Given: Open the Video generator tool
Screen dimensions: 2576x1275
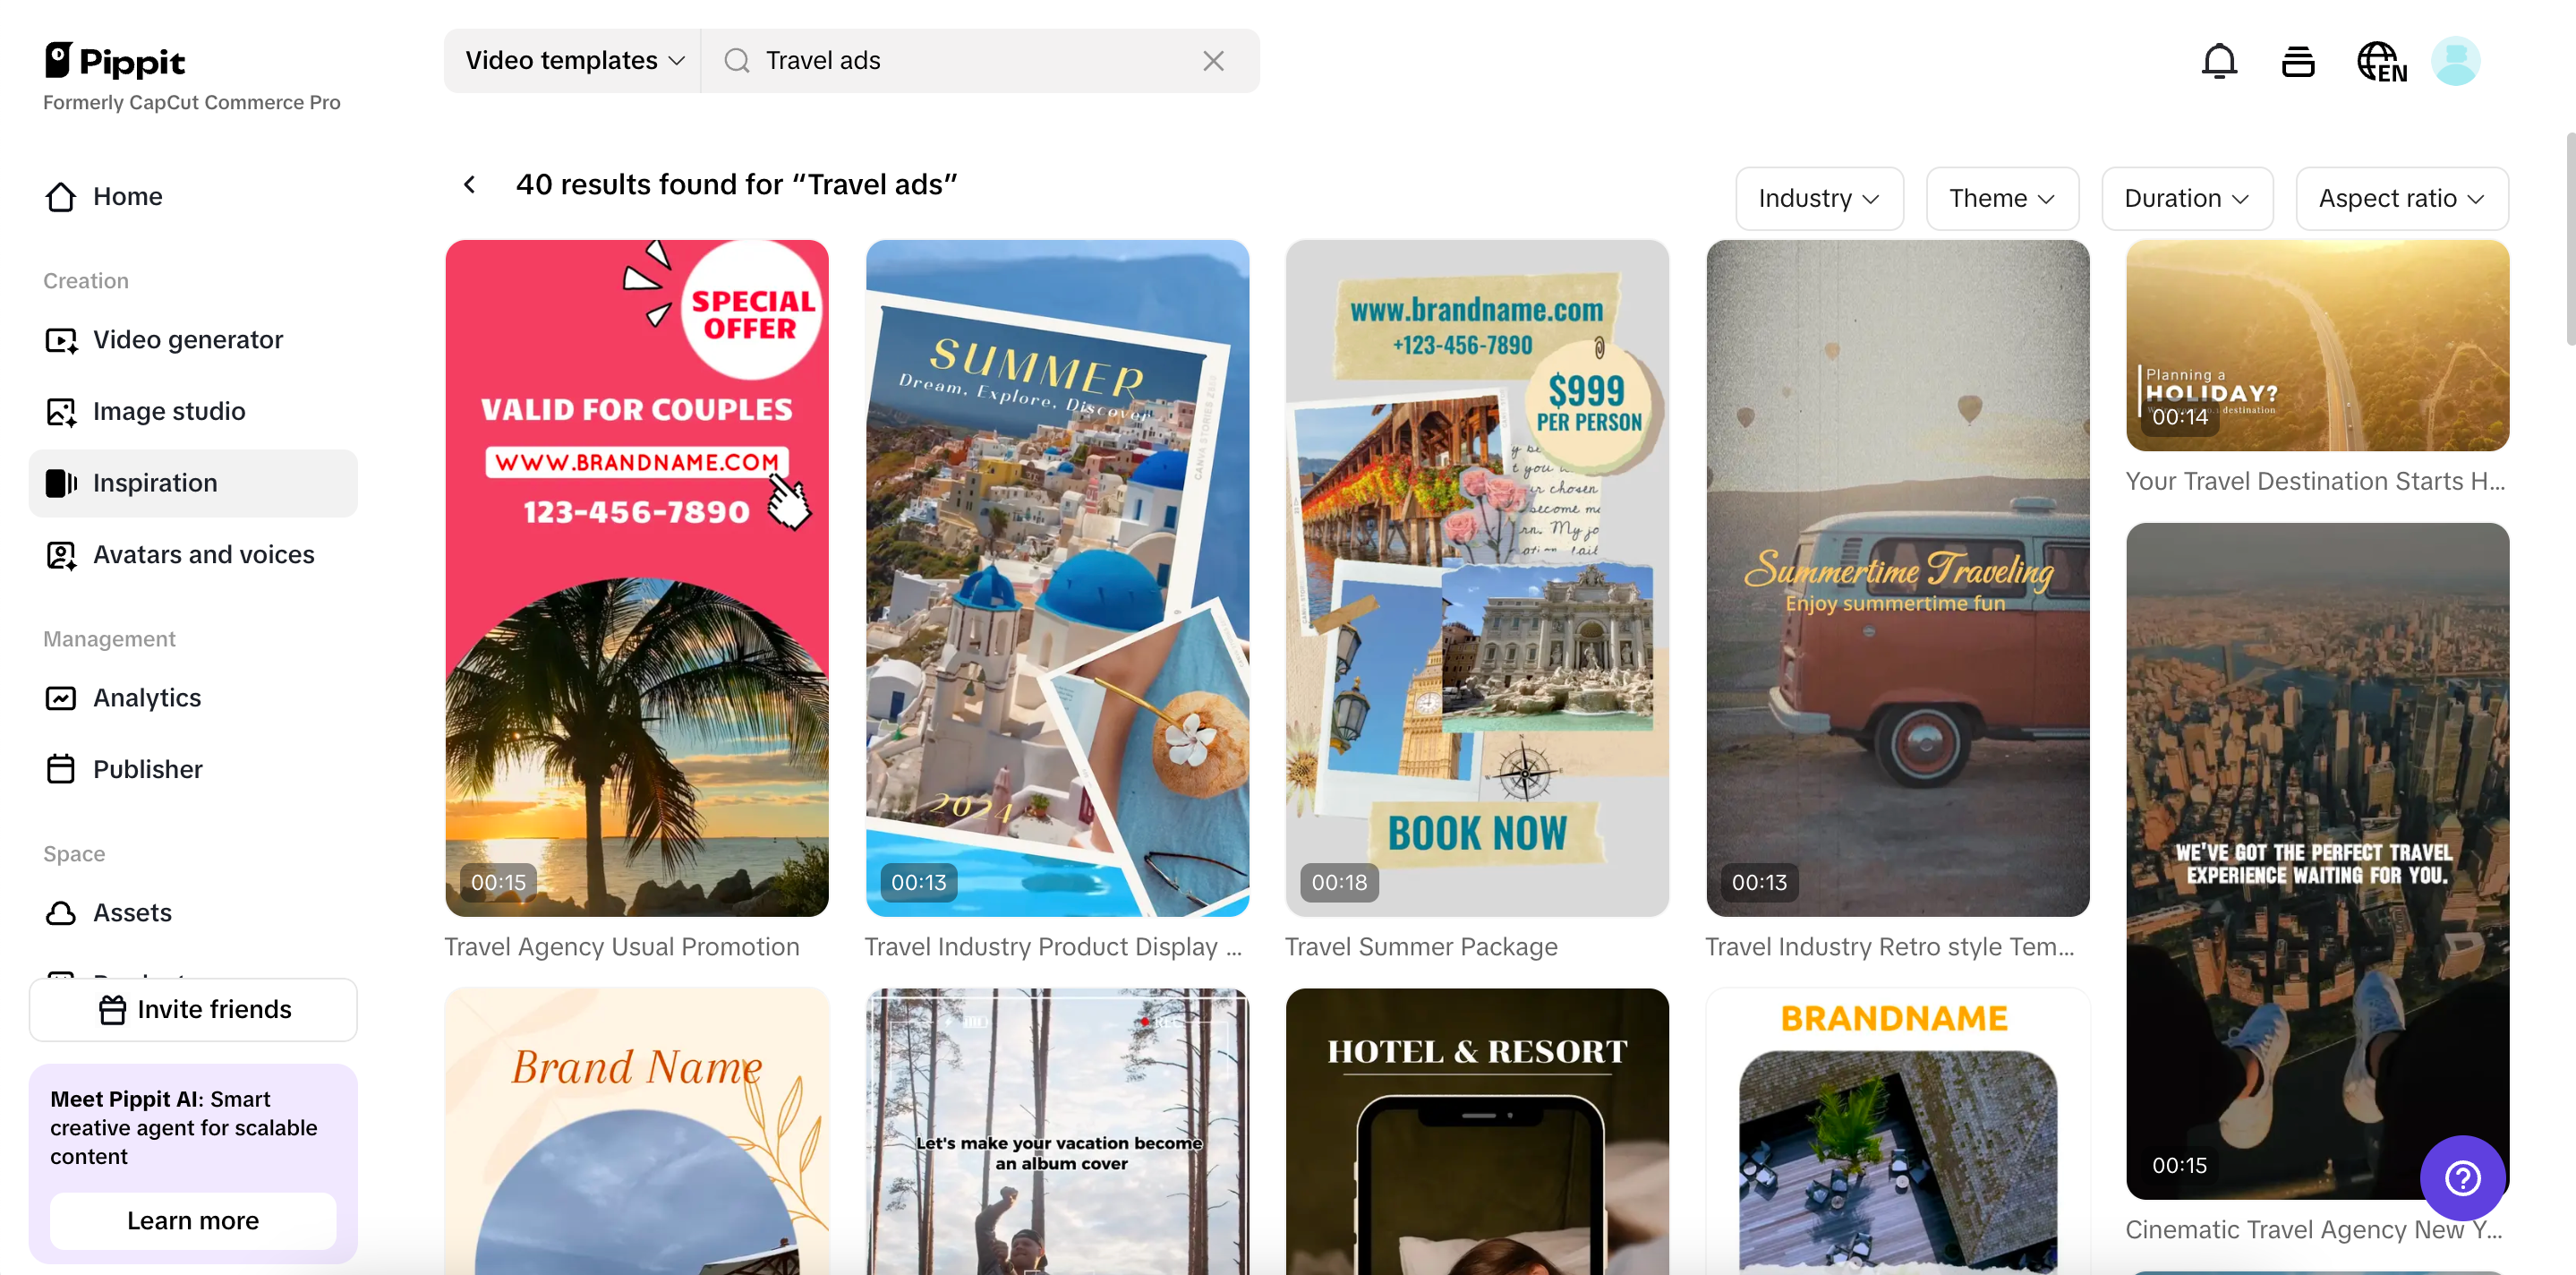Looking at the screenshot, I should (187, 340).
